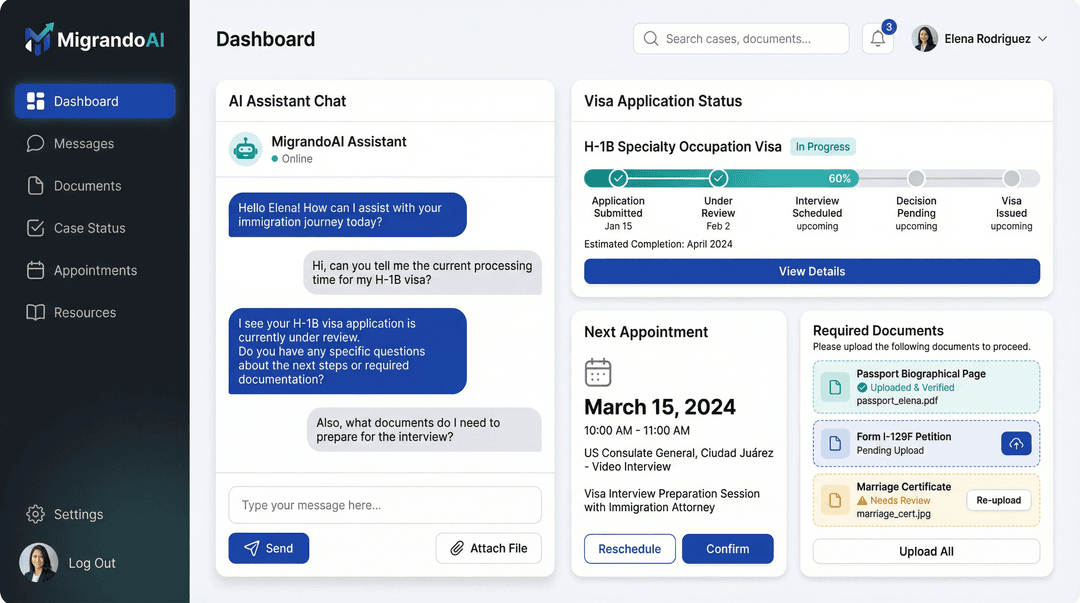Click the upload icon beside Form I-129F Petition
This screenshot has height=603, width=1080.
click(1016, 442)
